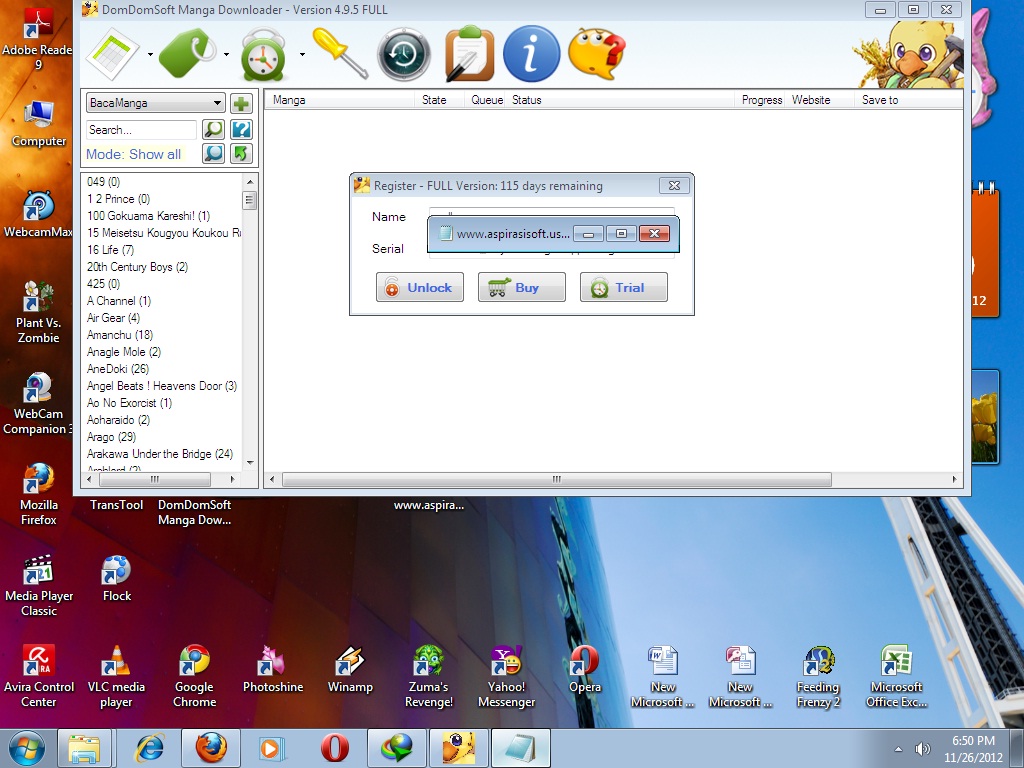The width and height of the screenshot is (1024, 768).
Task: Select Ao No Exorcist (1)
Action: click(129, 402)
